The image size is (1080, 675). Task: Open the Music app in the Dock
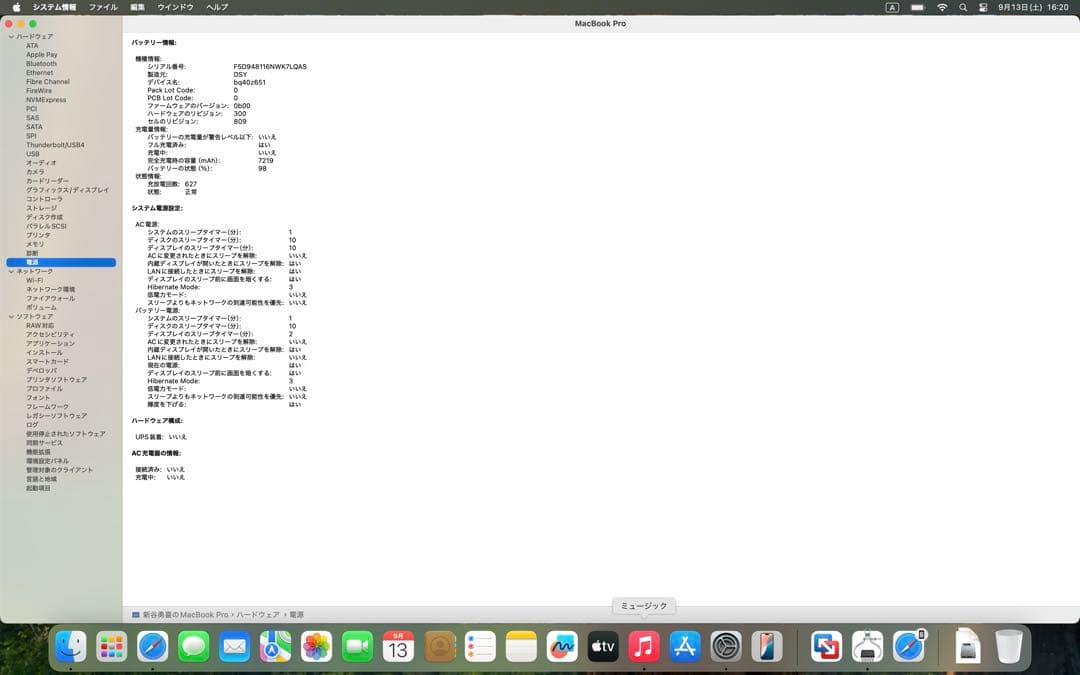tap(643, 647)
